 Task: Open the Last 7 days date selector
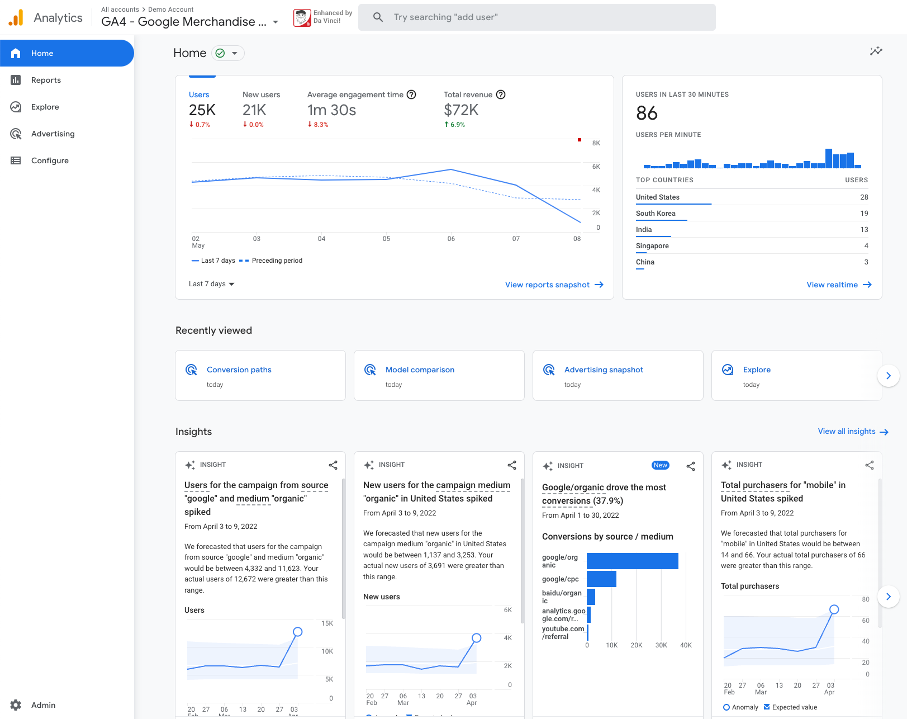[211, 284]
